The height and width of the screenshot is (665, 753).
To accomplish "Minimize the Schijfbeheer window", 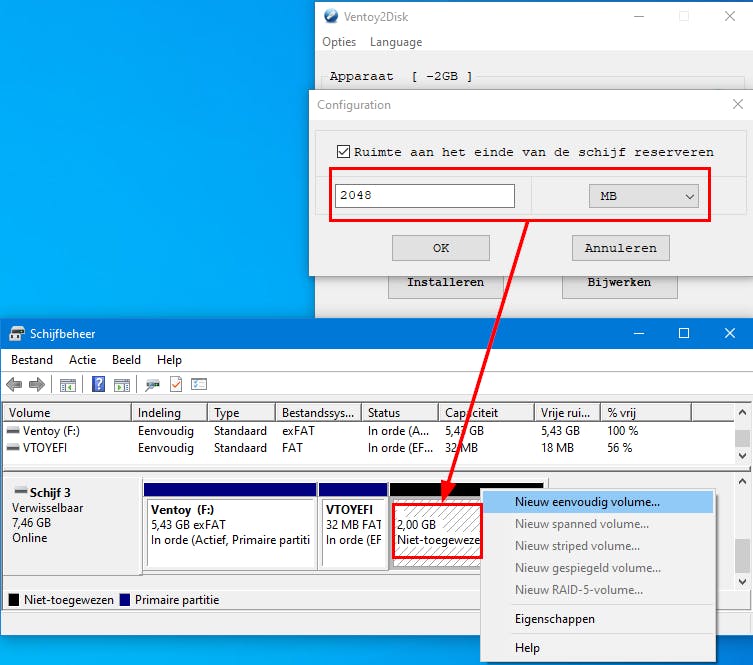I will point(639,333).
